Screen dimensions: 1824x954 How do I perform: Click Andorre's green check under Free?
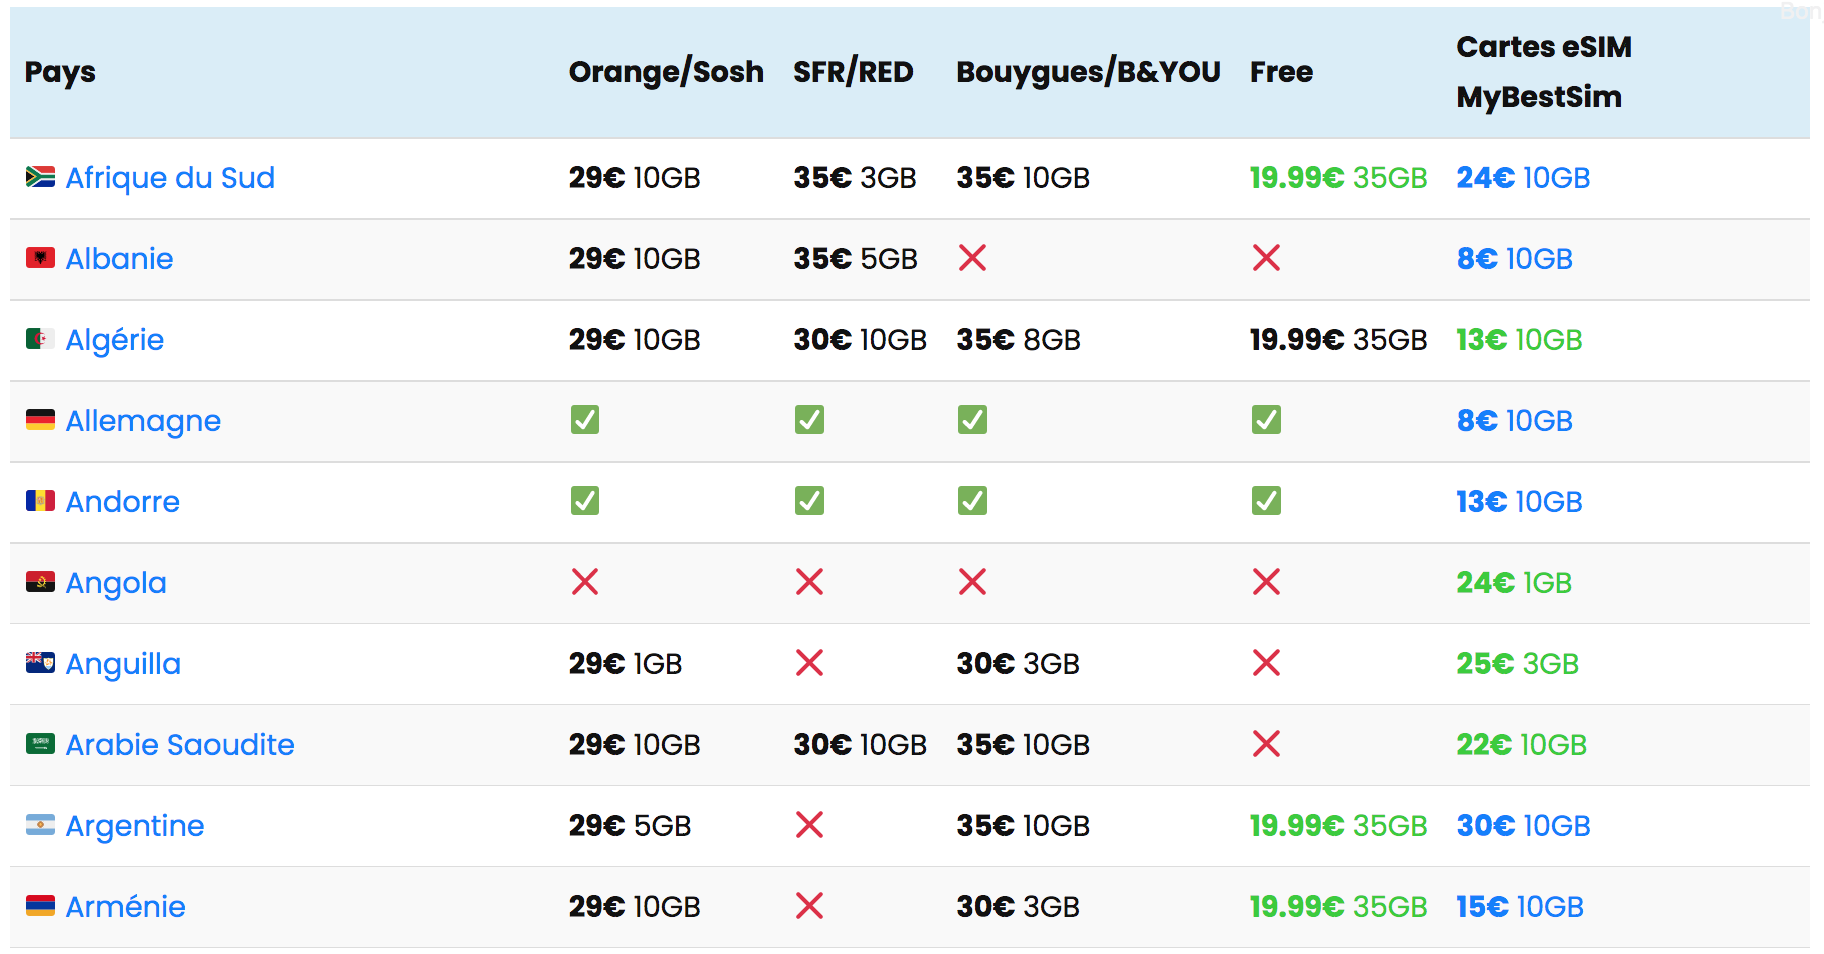(x=1266, y=501)
